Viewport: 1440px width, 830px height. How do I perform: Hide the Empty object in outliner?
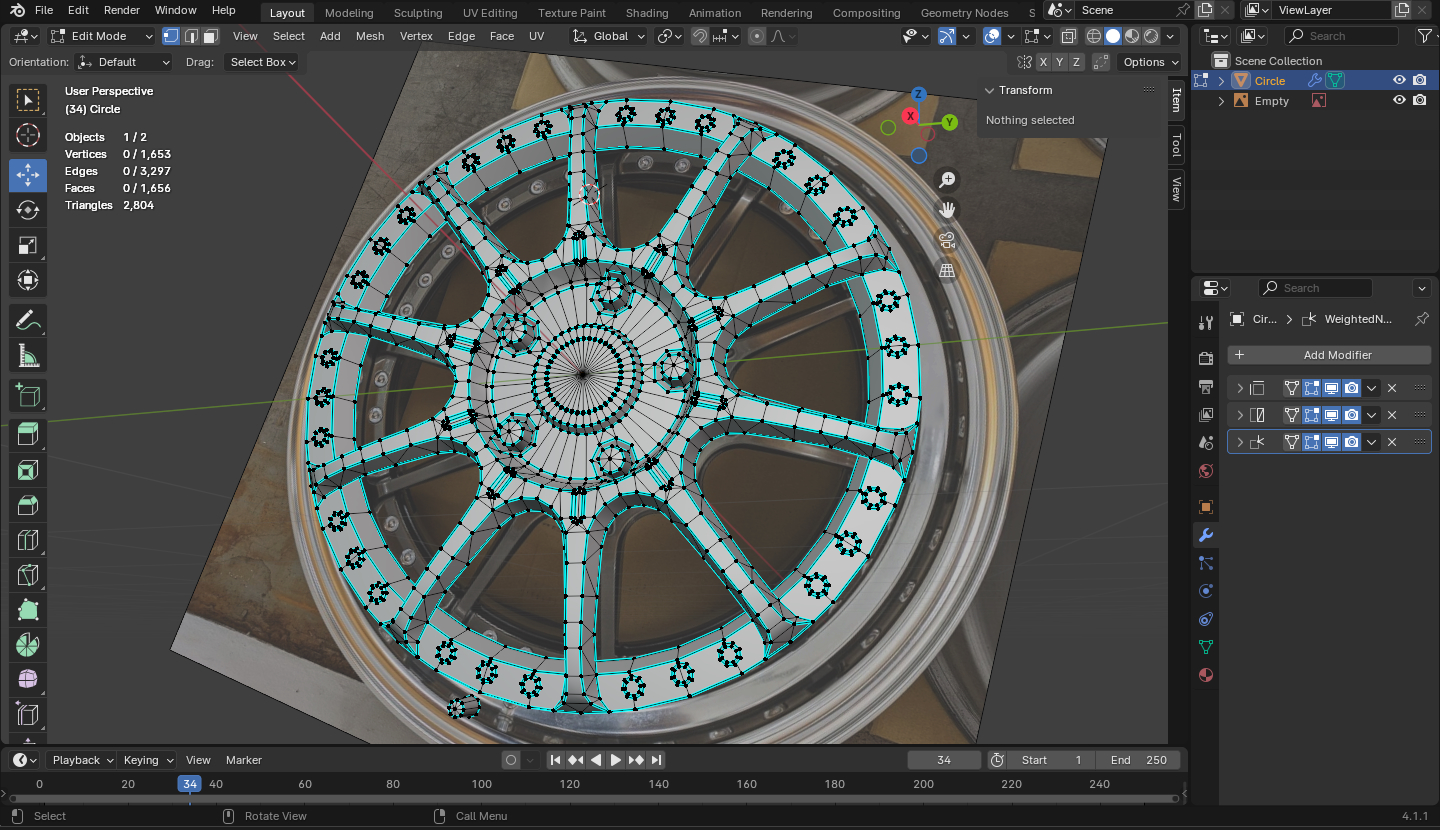(x=1399, y=101)
